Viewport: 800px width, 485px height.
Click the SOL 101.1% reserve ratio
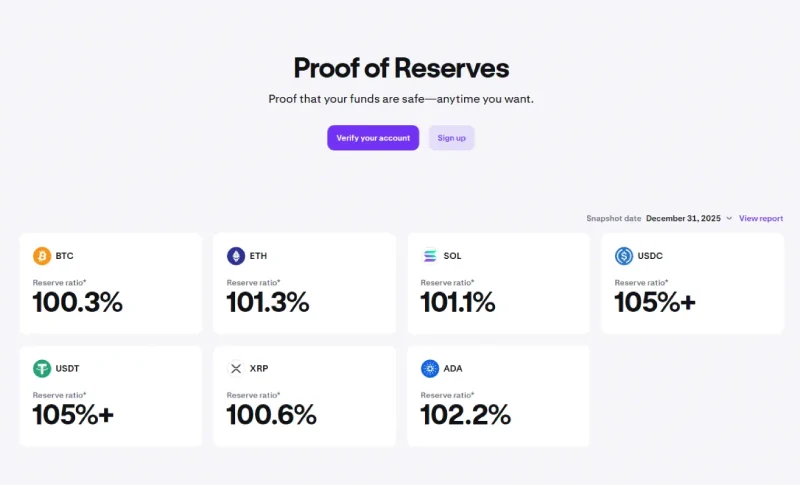pos(458,302)
